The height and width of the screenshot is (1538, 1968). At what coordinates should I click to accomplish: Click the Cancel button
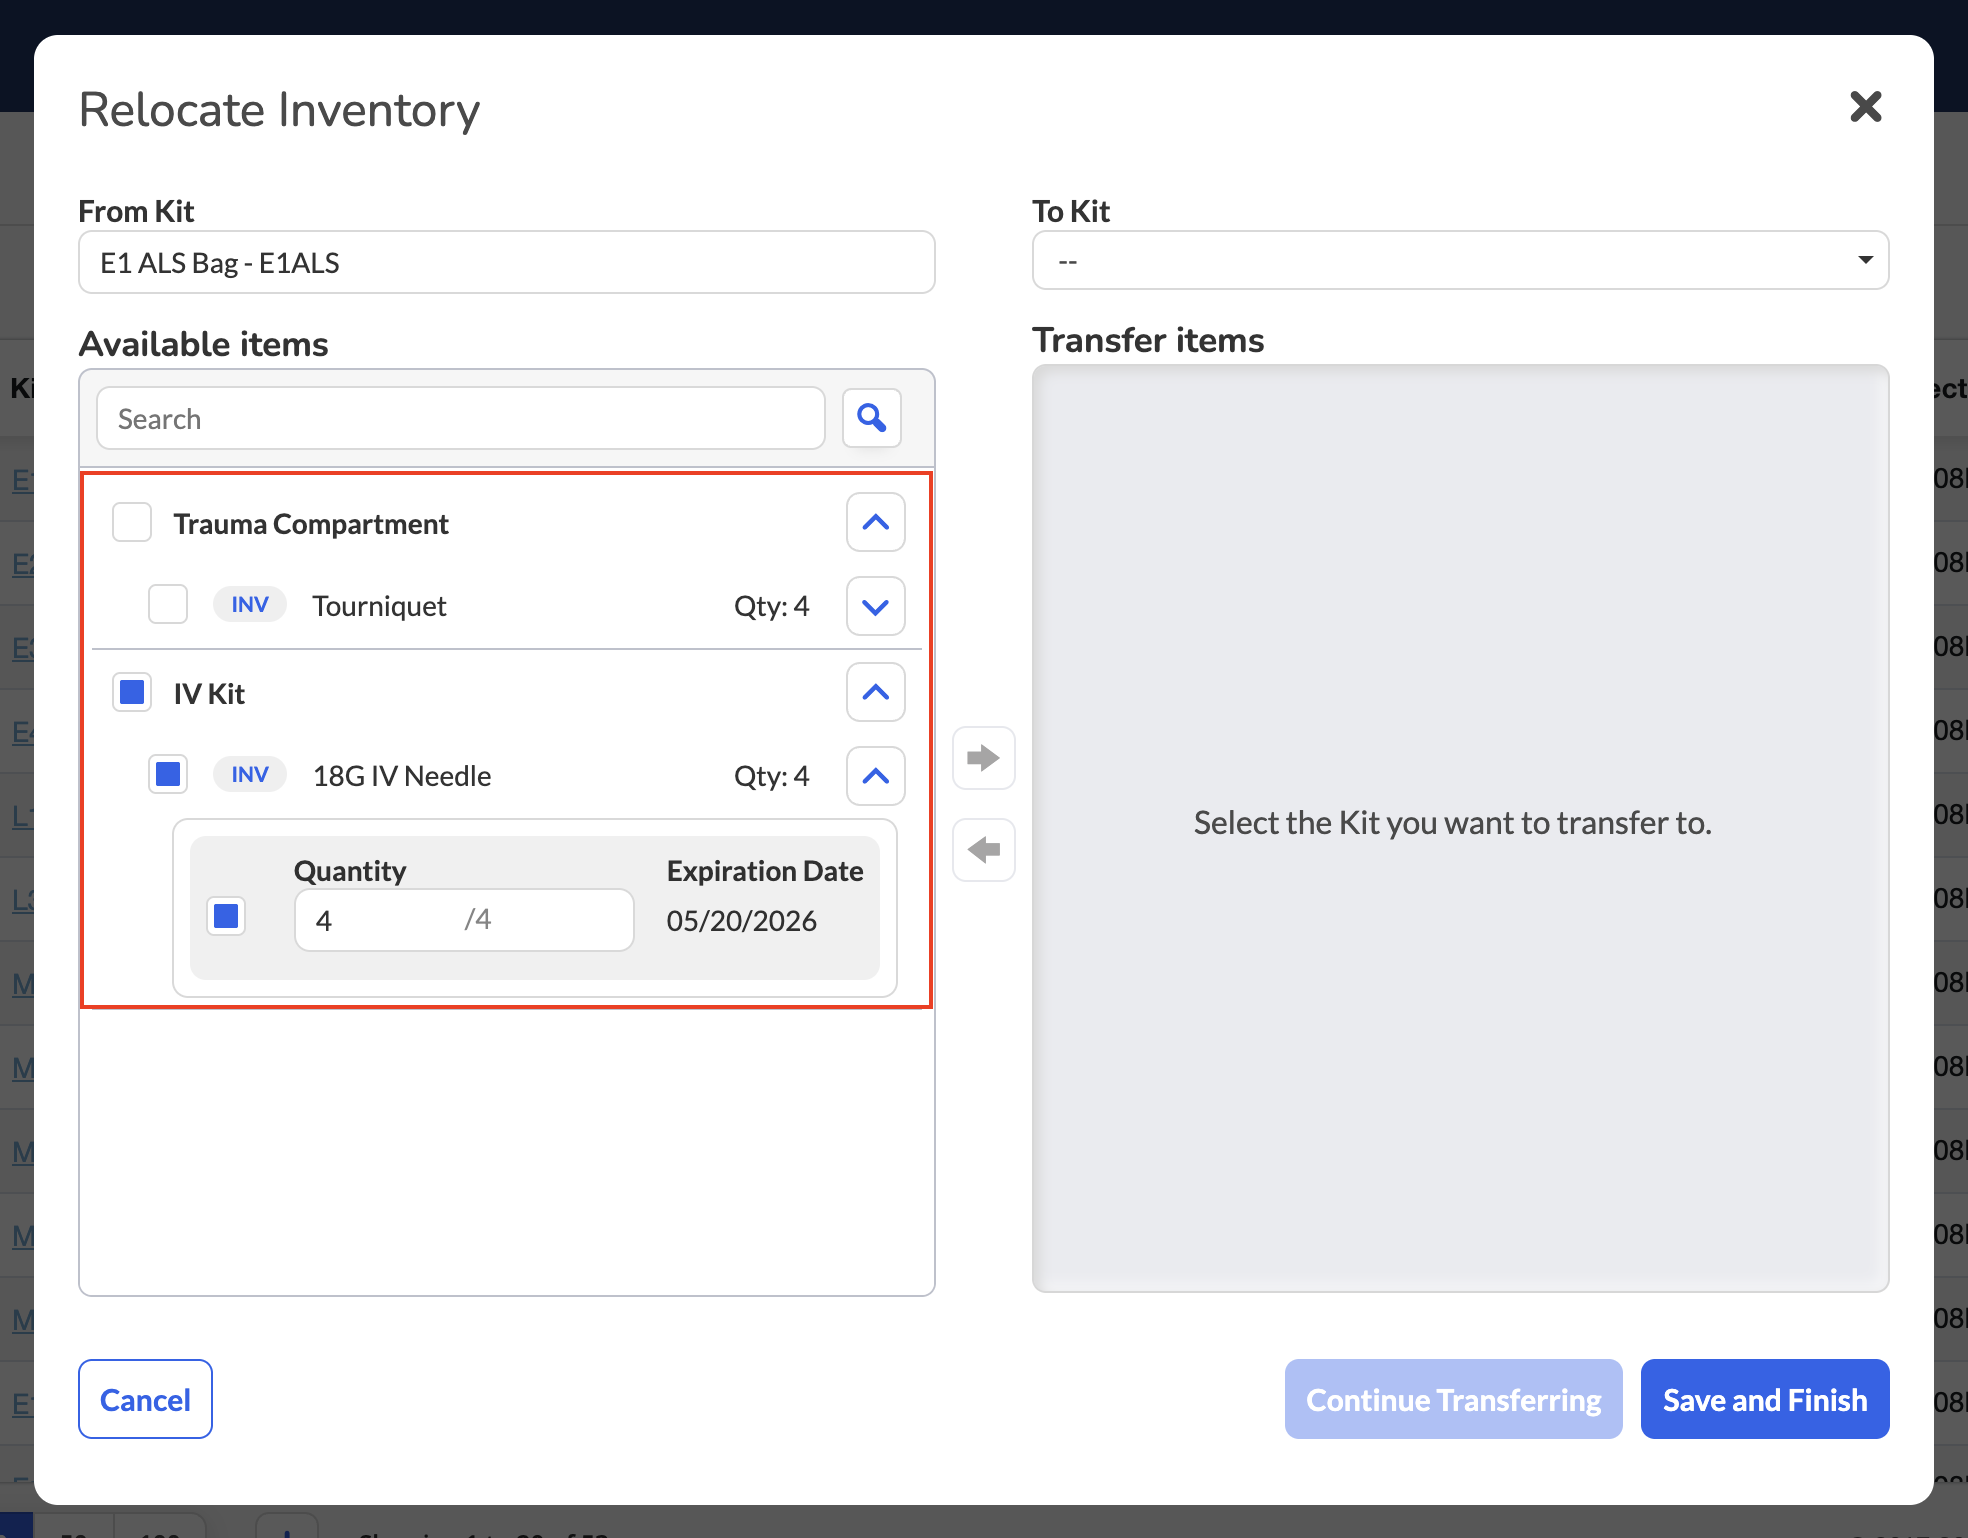click(145, 1399)
